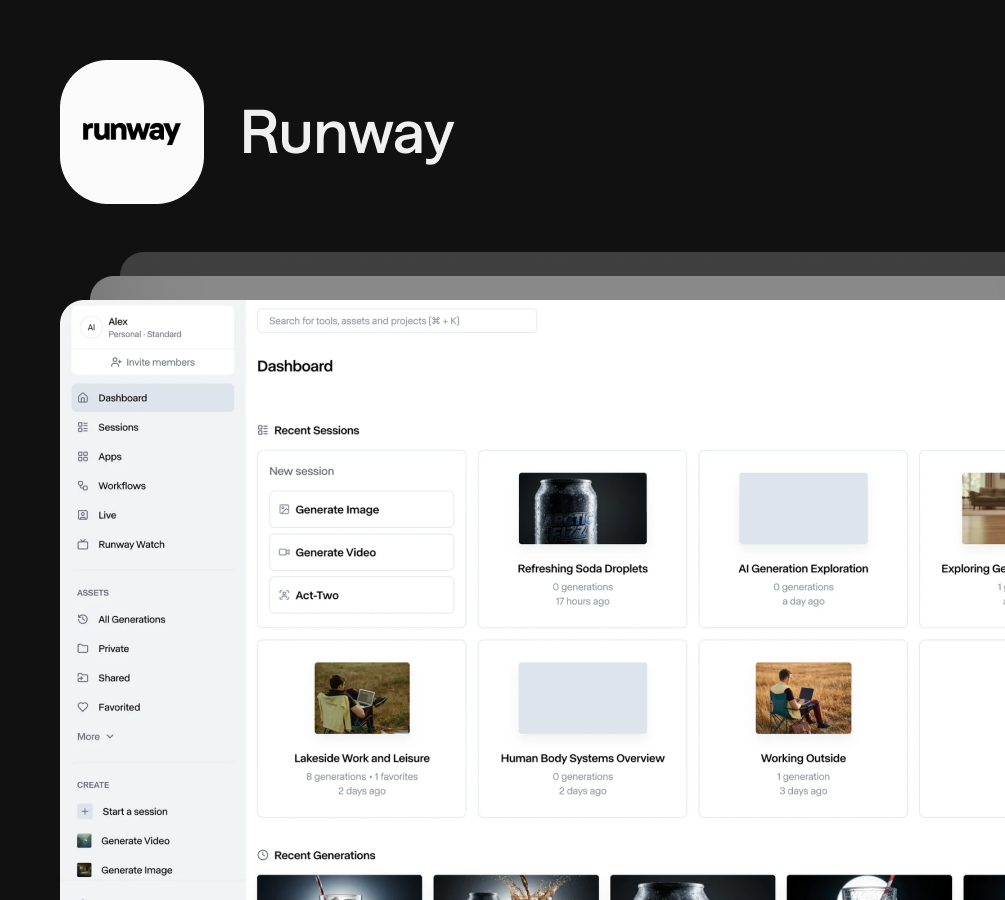Click the Favorited heart icon
Screen dimensions: 1005x900
tap(83, 707)
